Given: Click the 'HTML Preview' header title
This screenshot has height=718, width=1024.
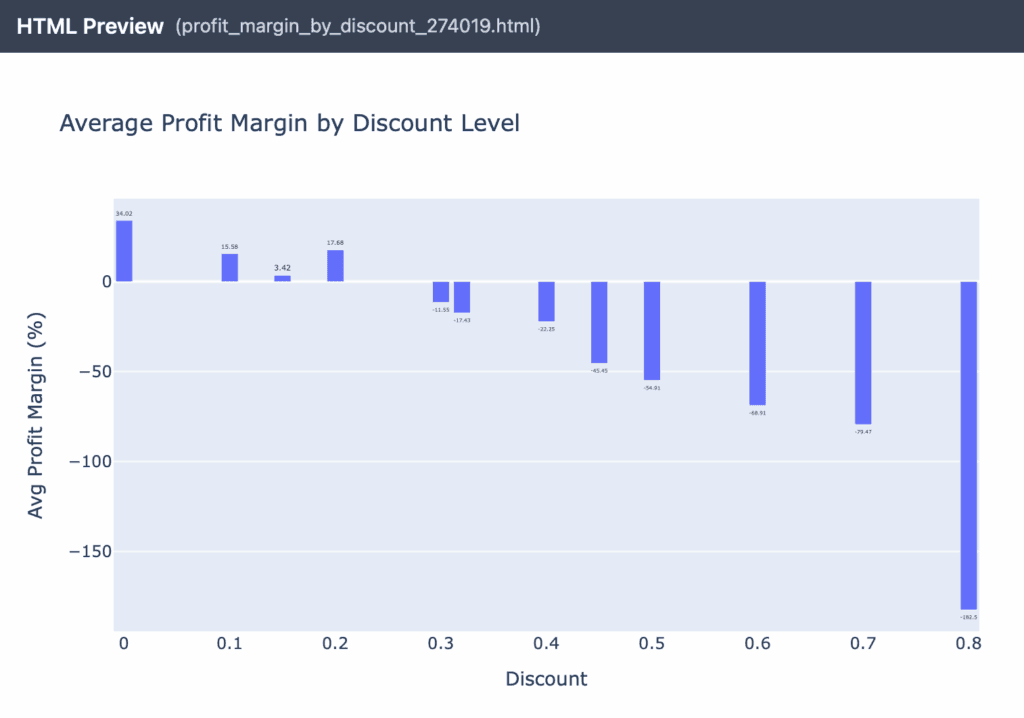Looking at the screenshot, I should [x=90, y=27].
